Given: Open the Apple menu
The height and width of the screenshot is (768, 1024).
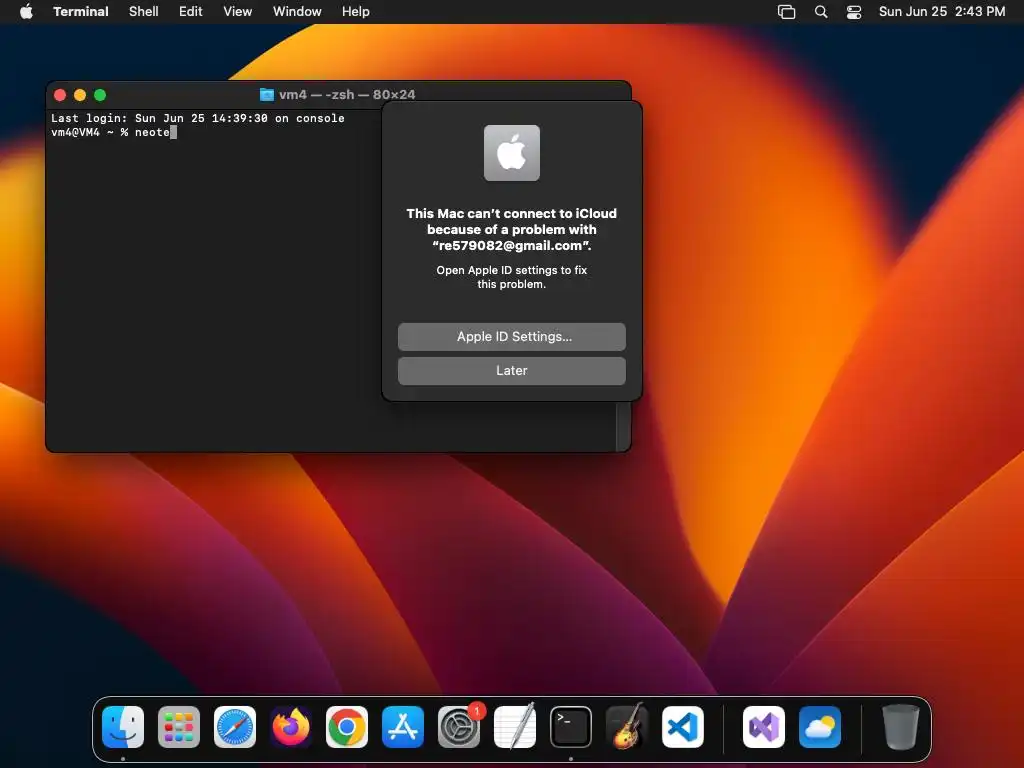Looking at the screenshot, I should click(26, 12).
